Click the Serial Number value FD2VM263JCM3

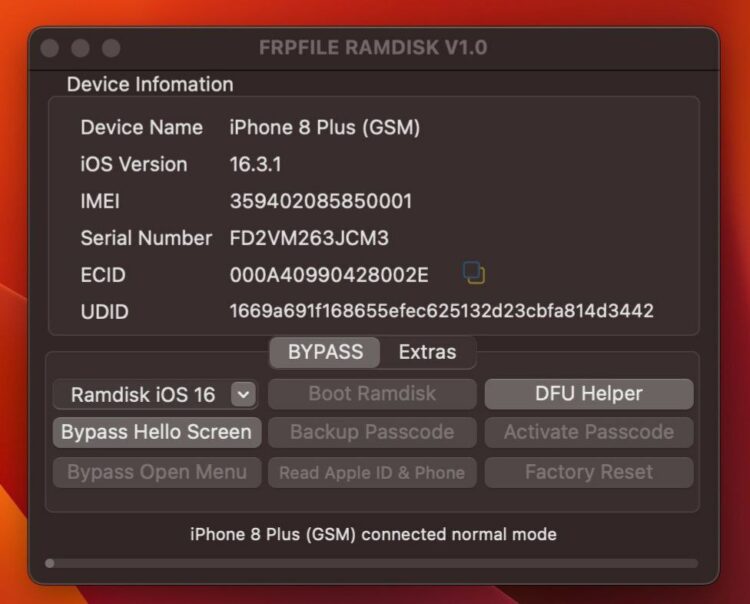pyautogui.click(x=309, y=238)
